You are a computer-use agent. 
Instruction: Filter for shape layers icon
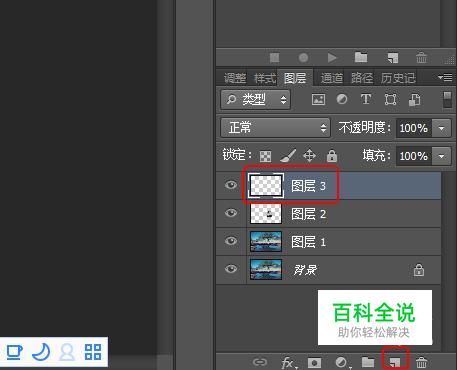pyautogui.click(x=390, y=99)
